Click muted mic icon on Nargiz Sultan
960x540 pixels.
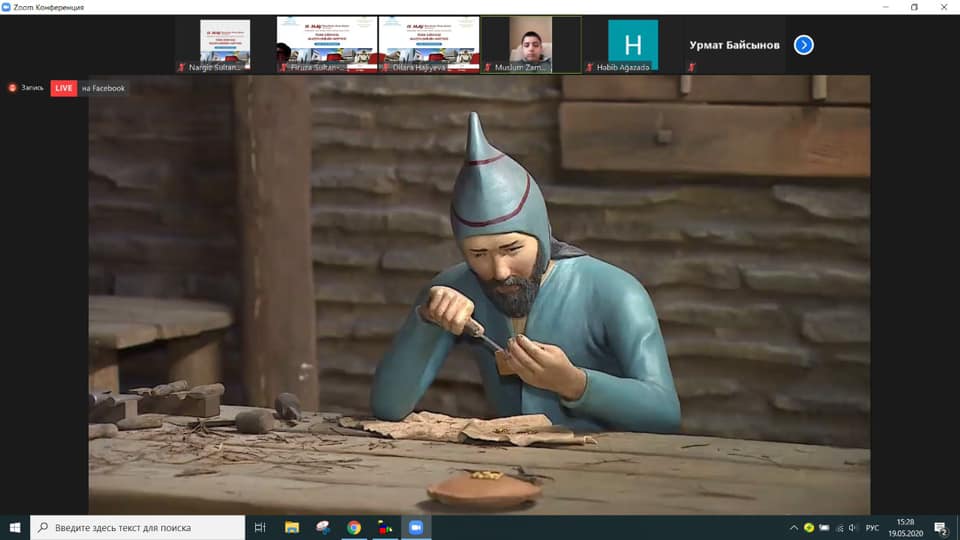(x=181, y=67)
